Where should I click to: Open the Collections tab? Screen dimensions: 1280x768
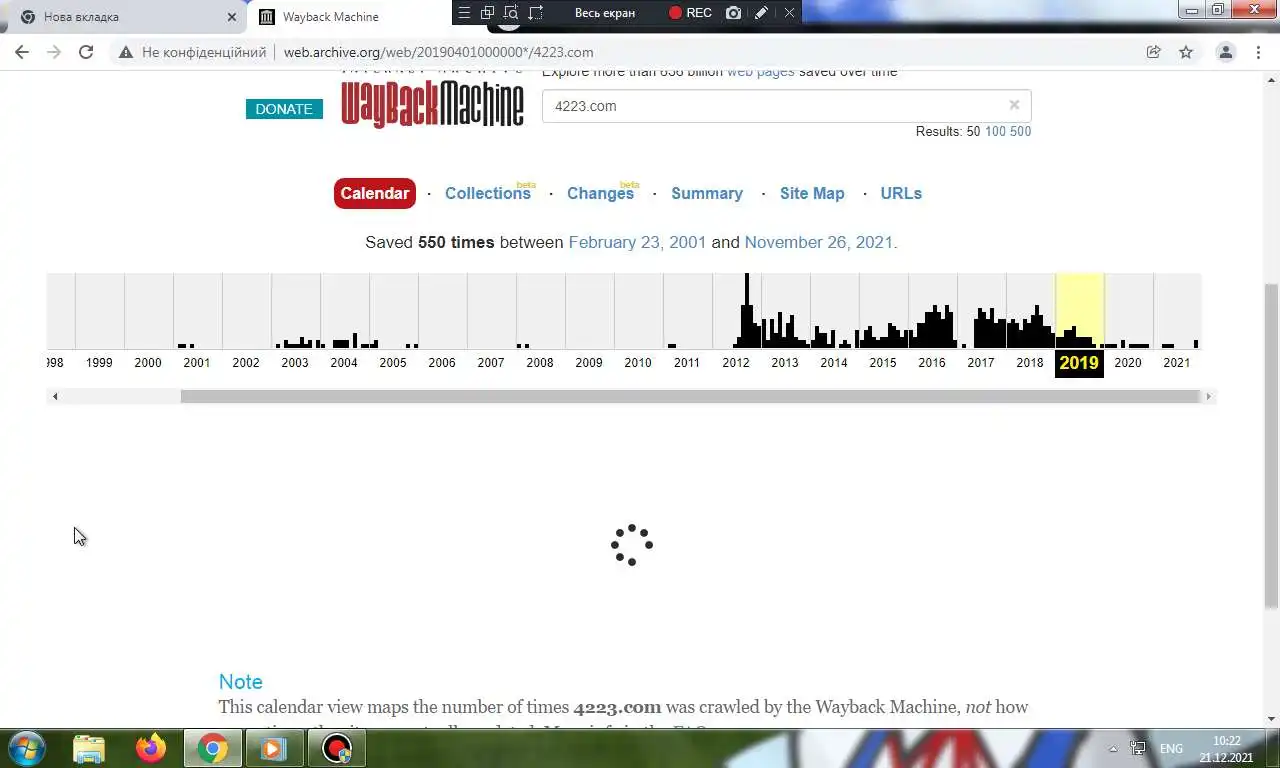click(488, 193)
